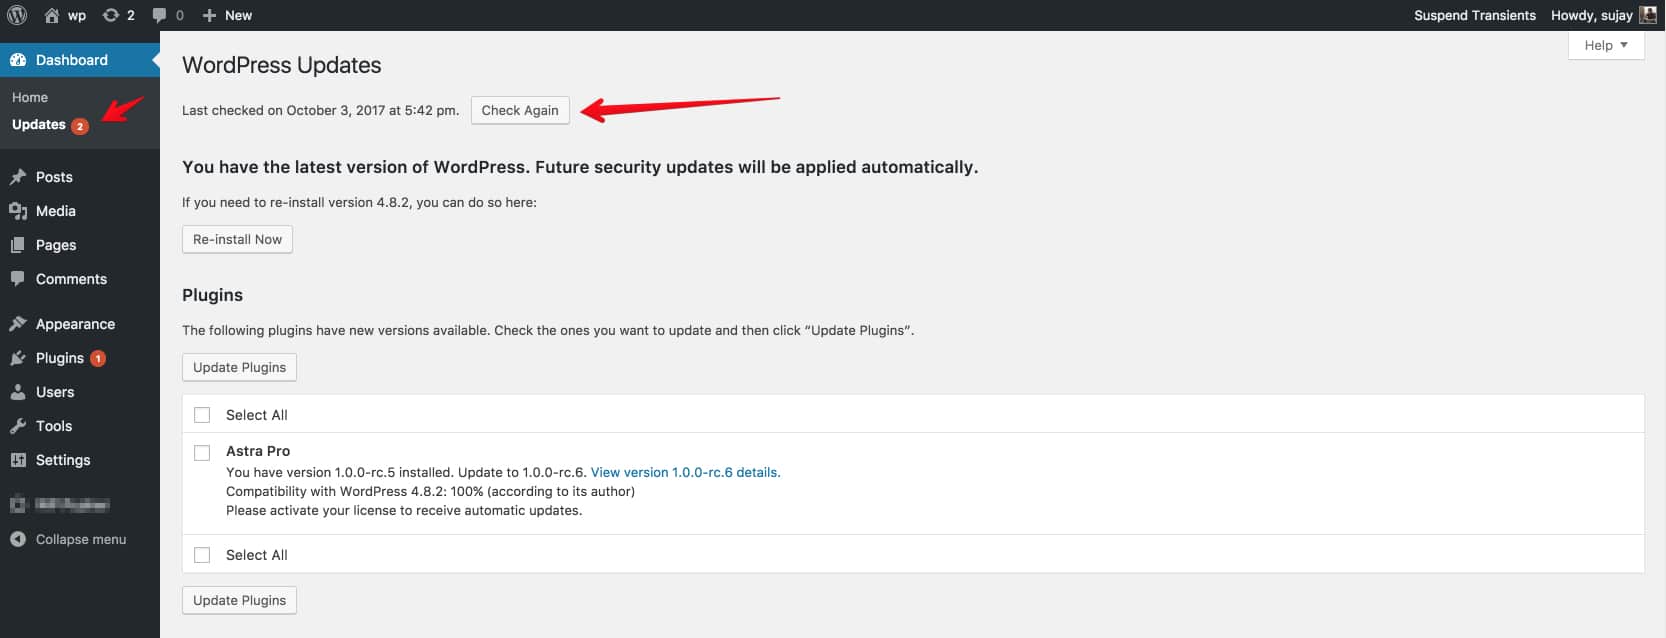Image resolution: width=1666 pixels, height=638 pixels.
Task: Click the Posts pin icon in the sidebar
Action: coord(18,177)
